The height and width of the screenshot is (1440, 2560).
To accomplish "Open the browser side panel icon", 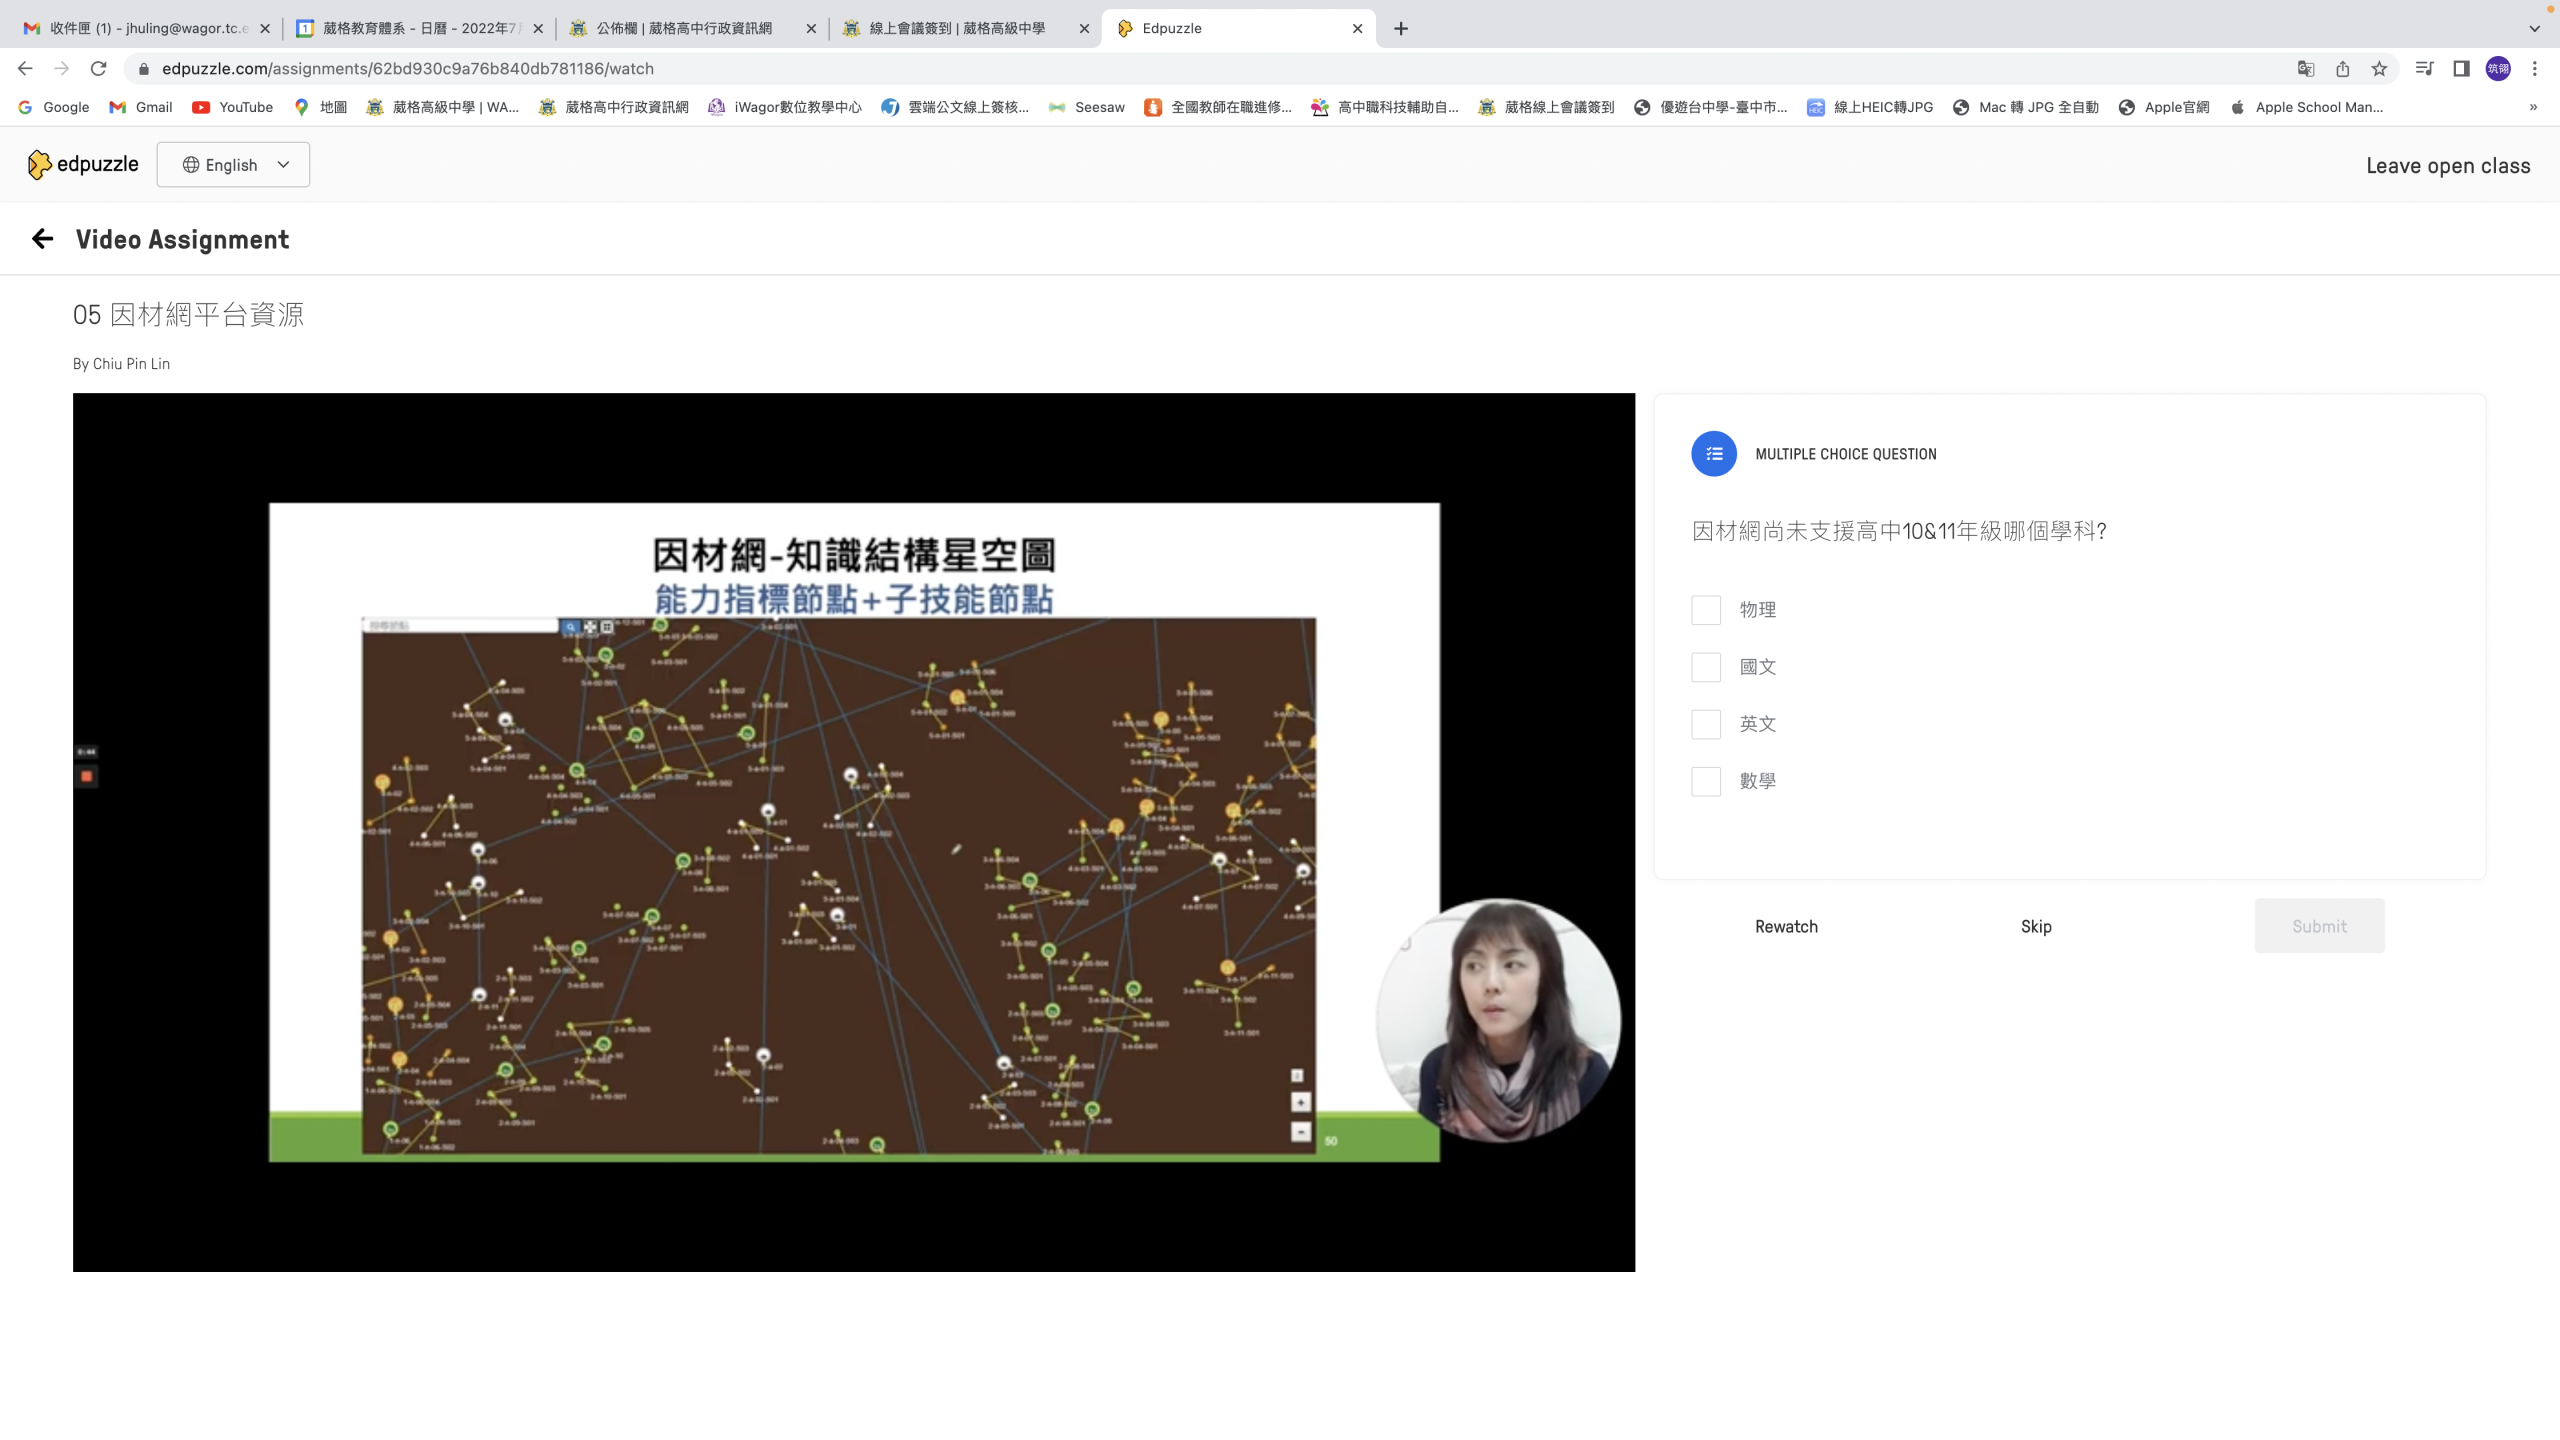I will (x=2461, y=69).
